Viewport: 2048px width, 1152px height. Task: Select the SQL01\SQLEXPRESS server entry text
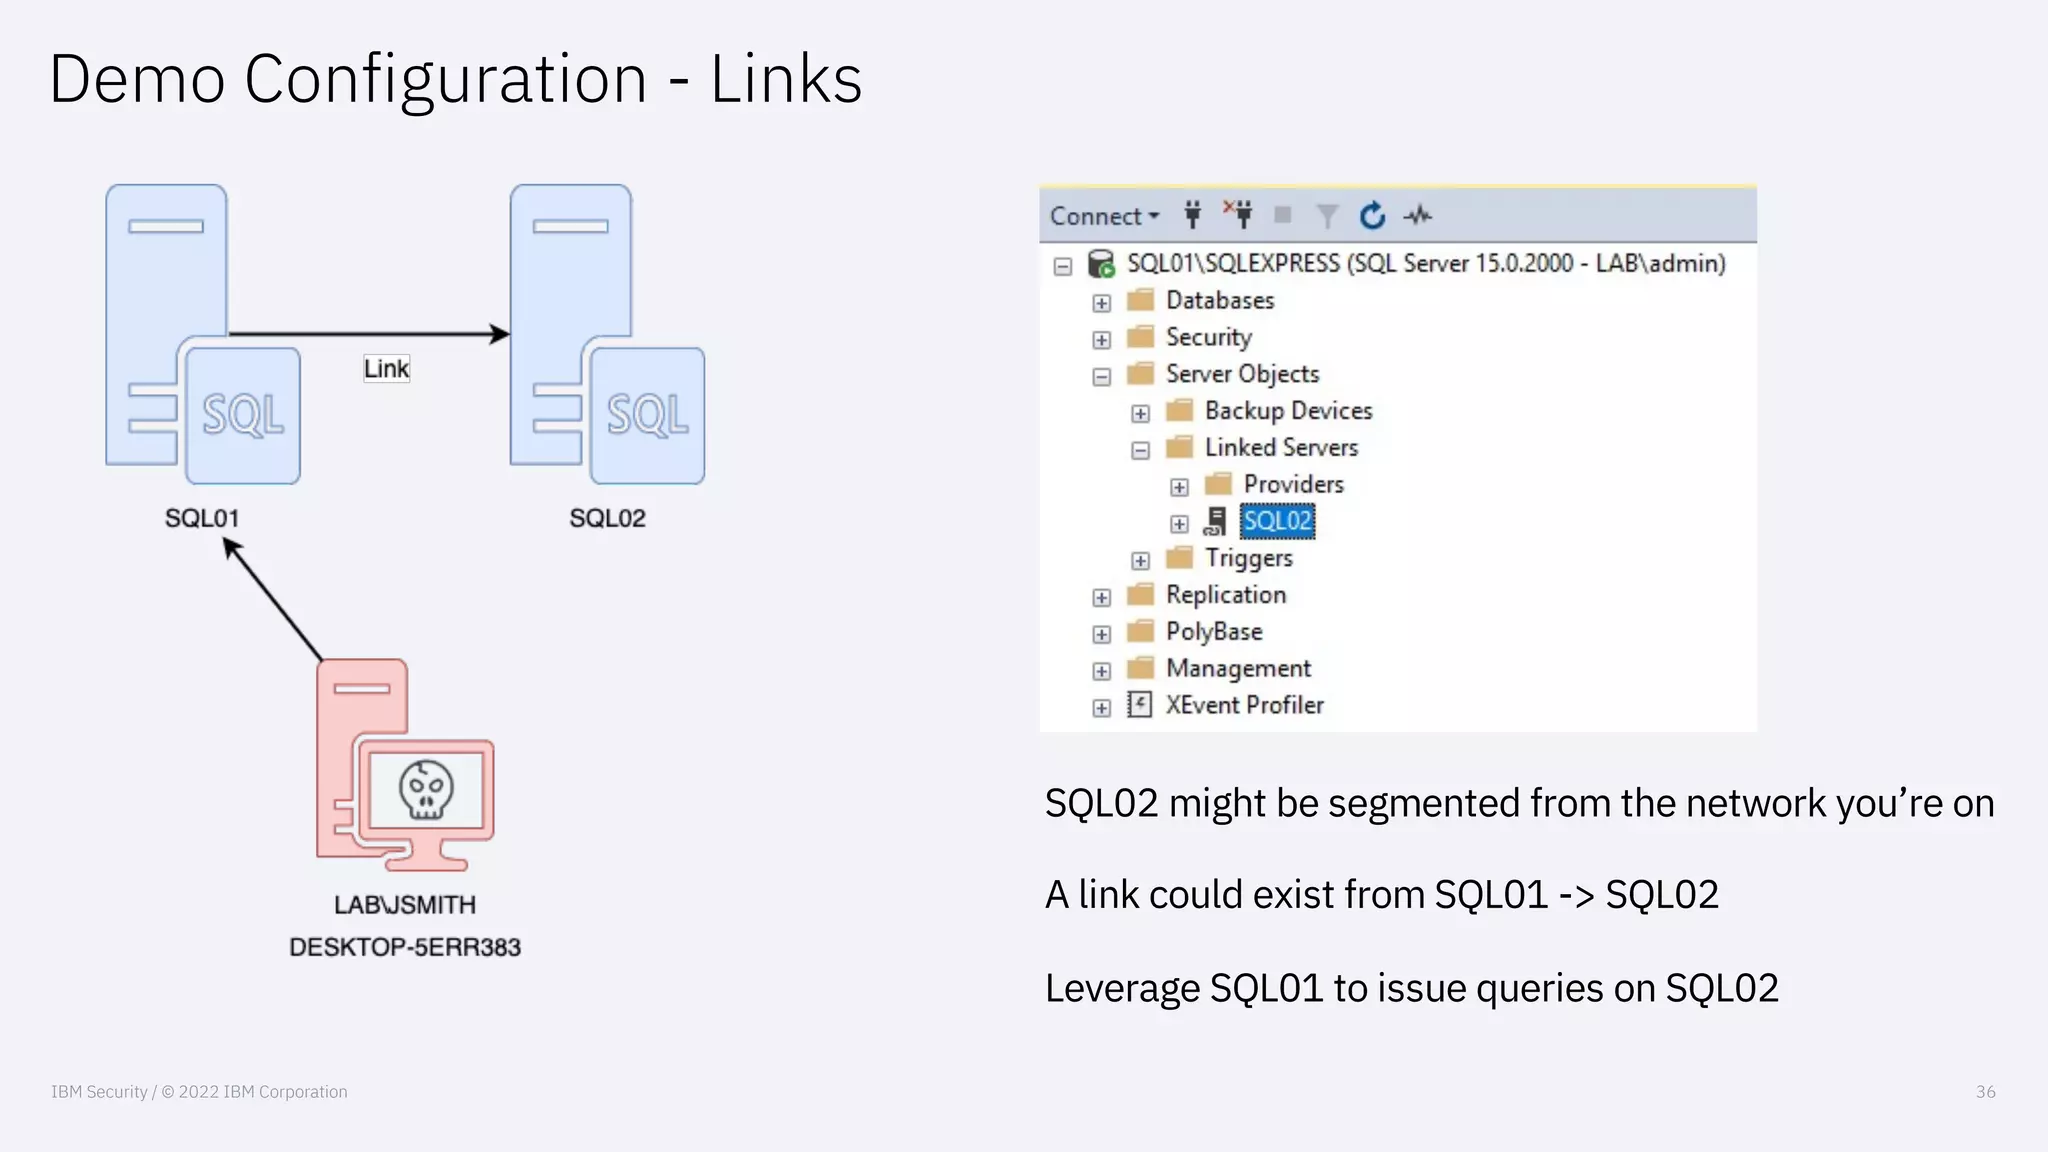(x=1426, y=263)
